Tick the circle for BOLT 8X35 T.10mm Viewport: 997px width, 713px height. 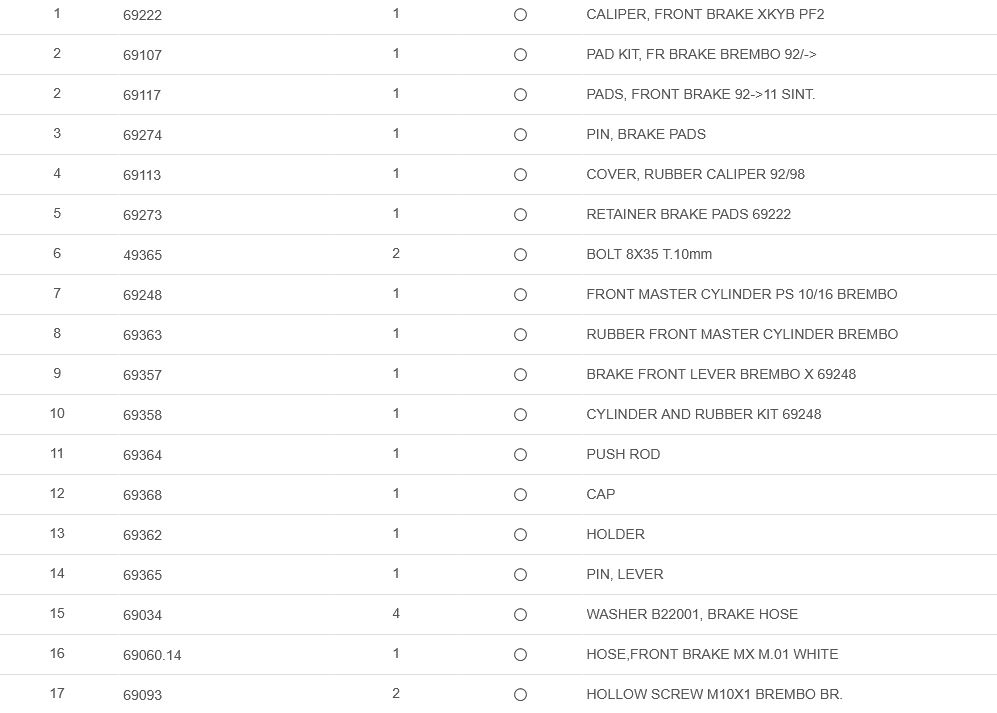click(520, 255)
